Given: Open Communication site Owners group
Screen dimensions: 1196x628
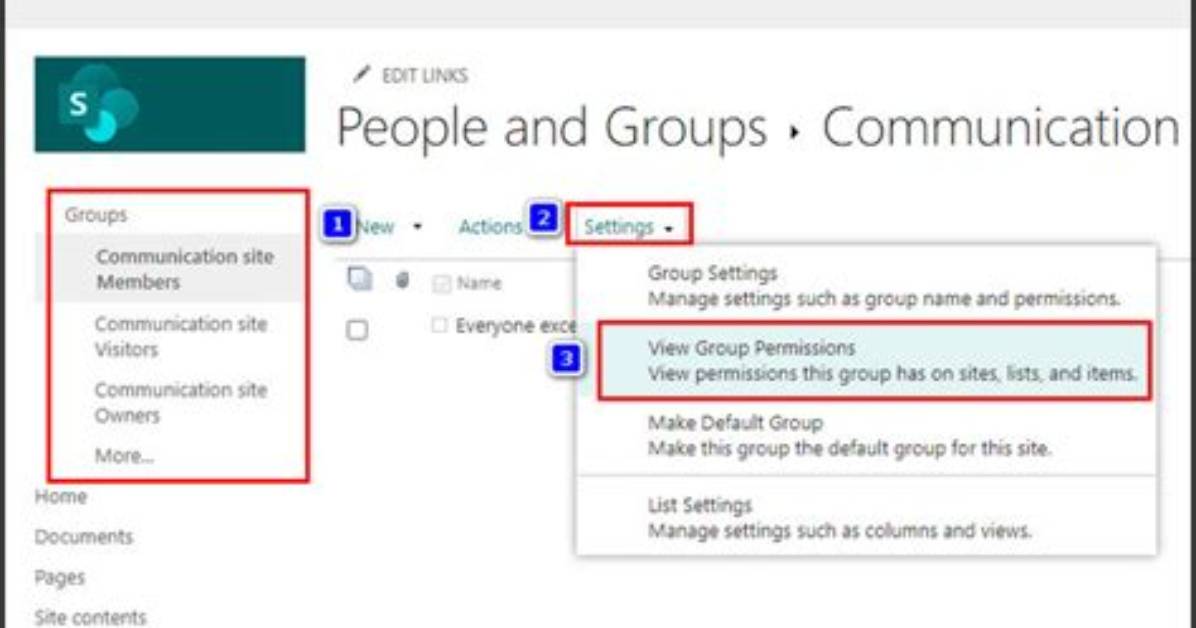Looking at the screenshot, I should 181,402.
